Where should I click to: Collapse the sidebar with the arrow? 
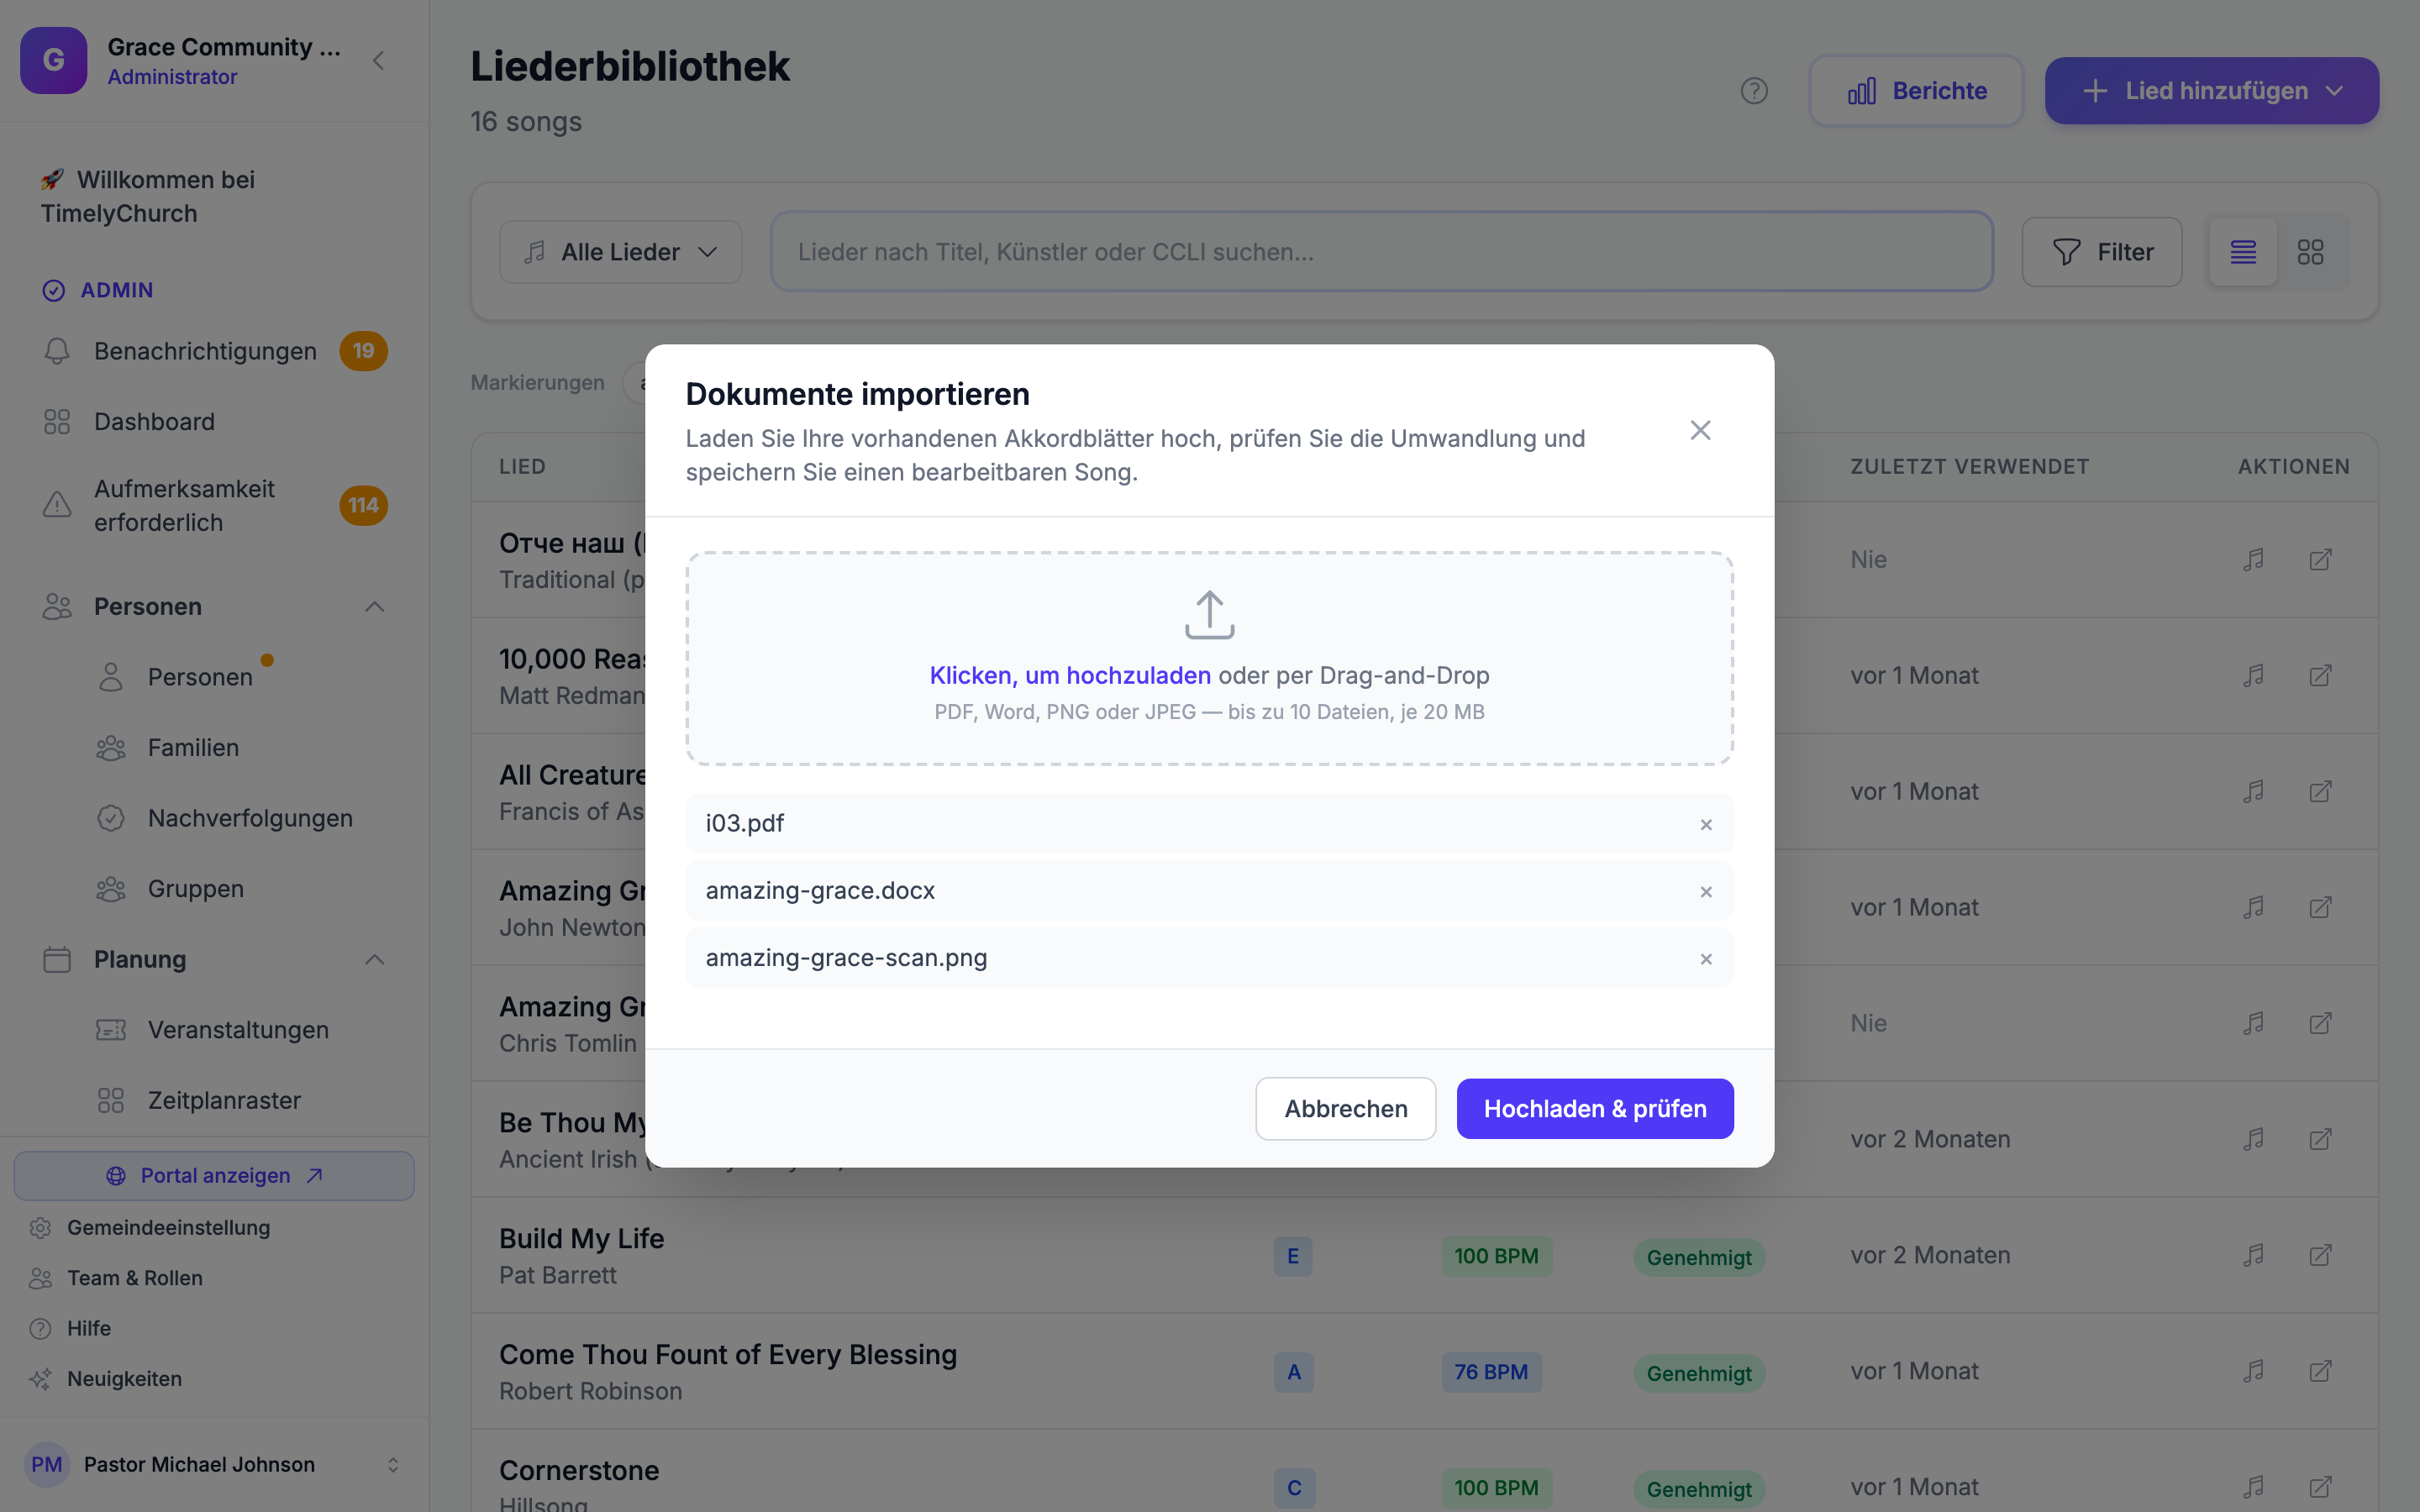click(x=378, y=61)
